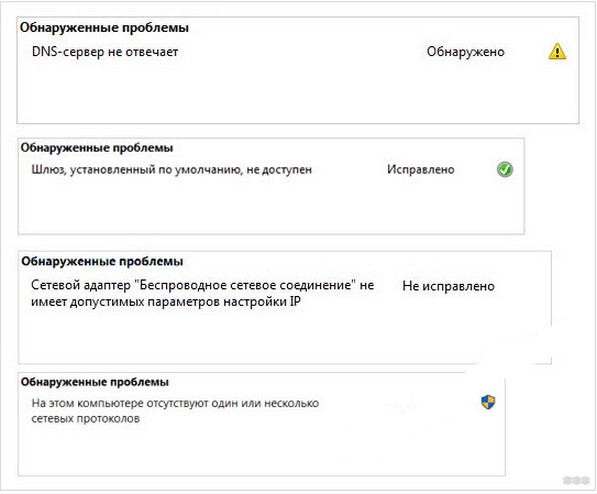Click the green checkmark fixed icon

(505, 169)
